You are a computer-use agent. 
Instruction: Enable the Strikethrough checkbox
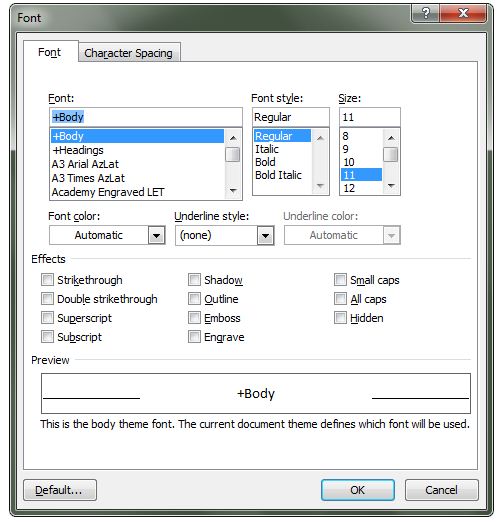(x=47, y=280)
